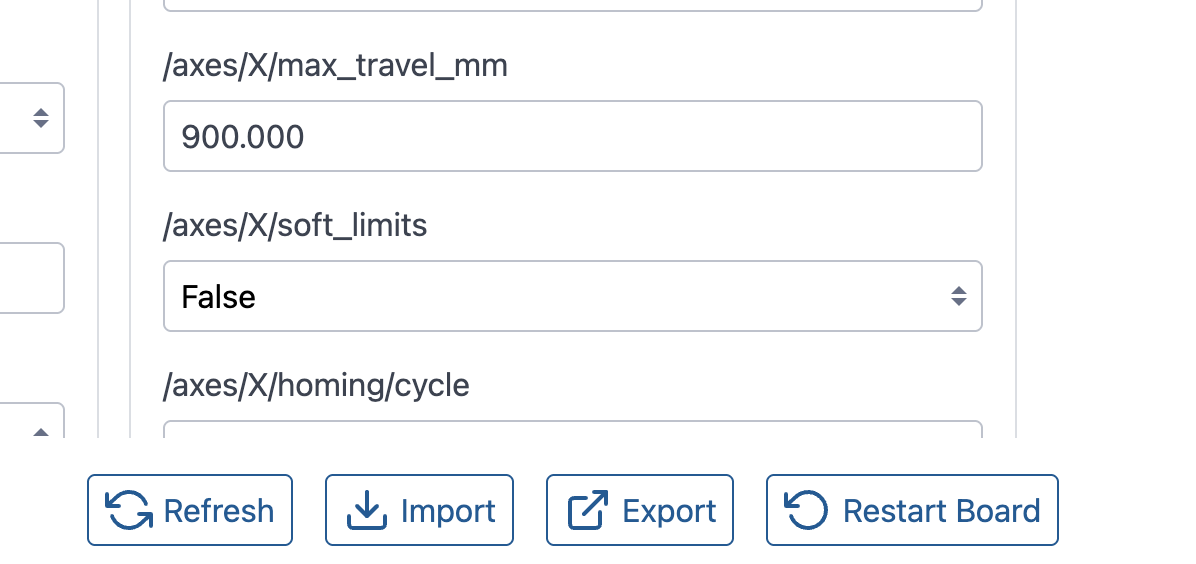Focus the cut-off text box on left edge
Screen dimensions: 1196x564
coord(30,278)
